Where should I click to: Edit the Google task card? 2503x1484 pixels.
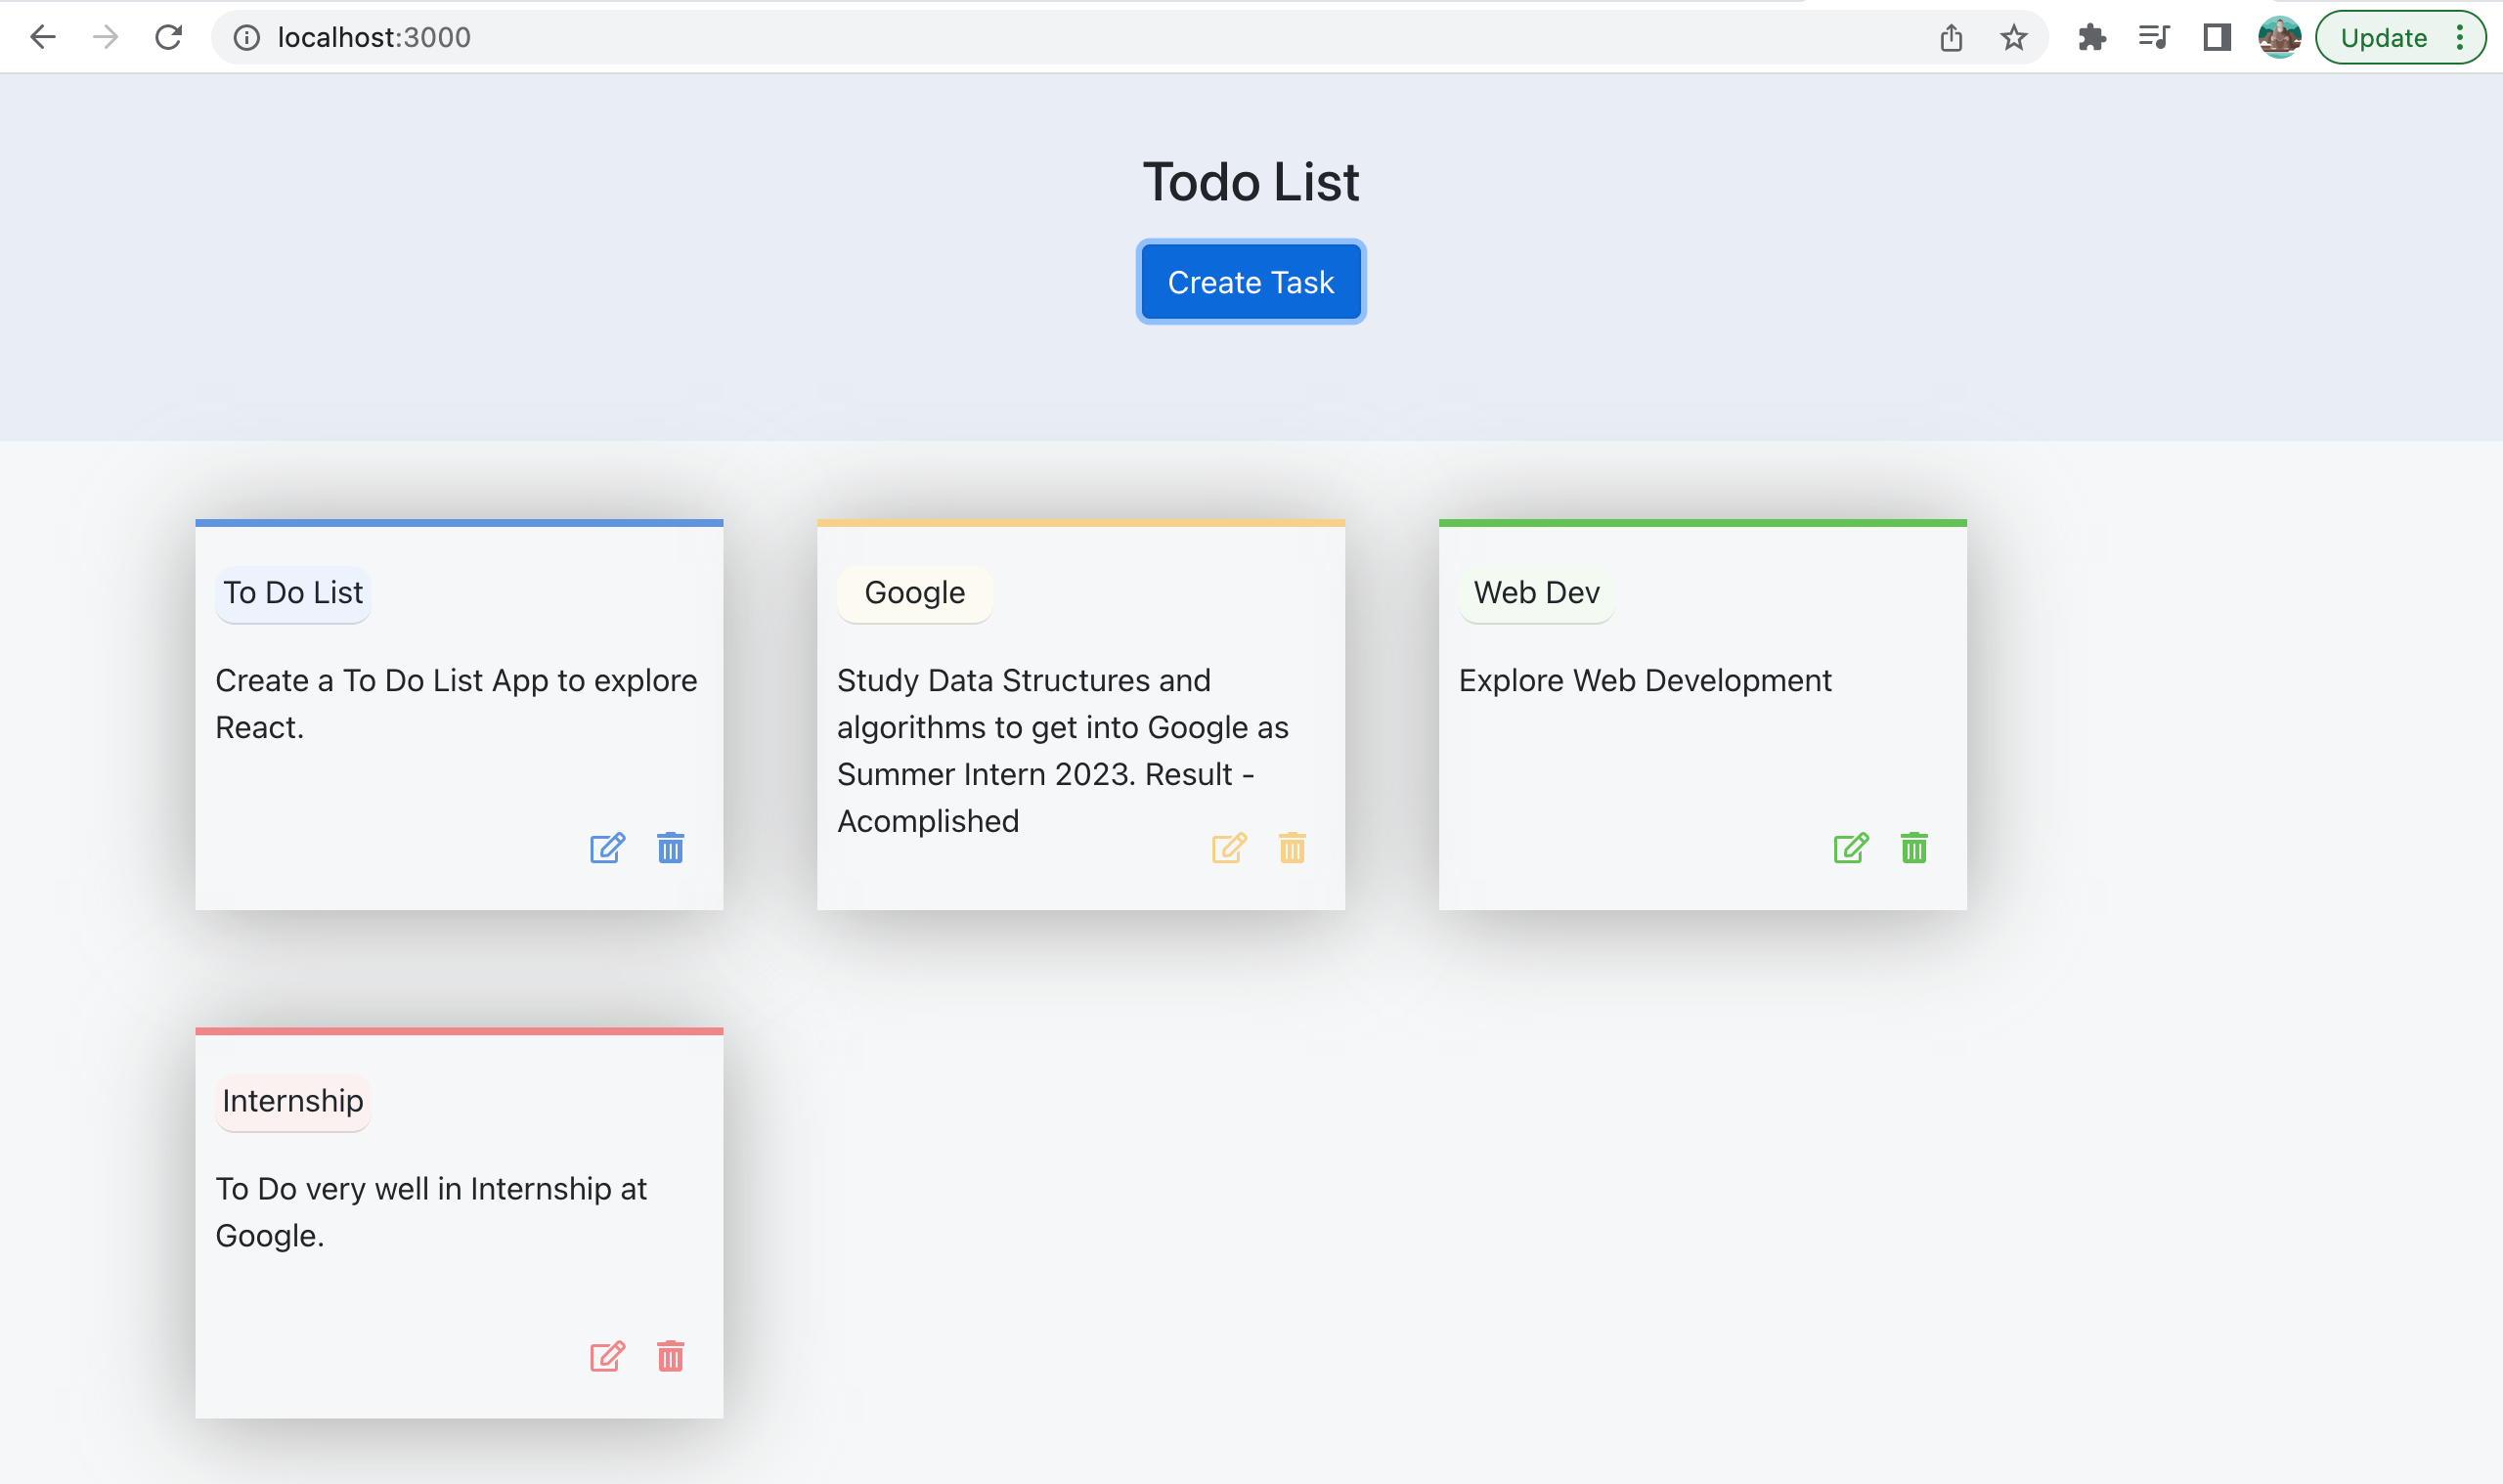point(1229,848)
